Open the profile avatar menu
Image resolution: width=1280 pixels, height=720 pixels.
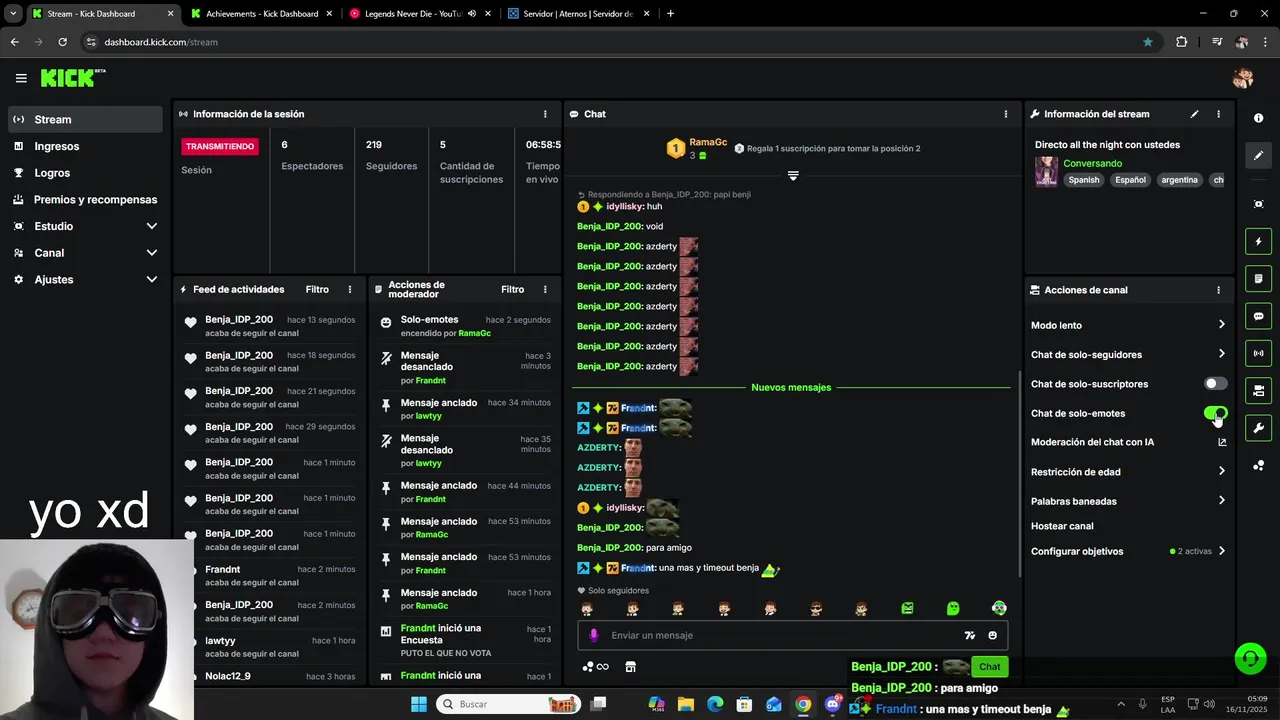coord(1243,78)
